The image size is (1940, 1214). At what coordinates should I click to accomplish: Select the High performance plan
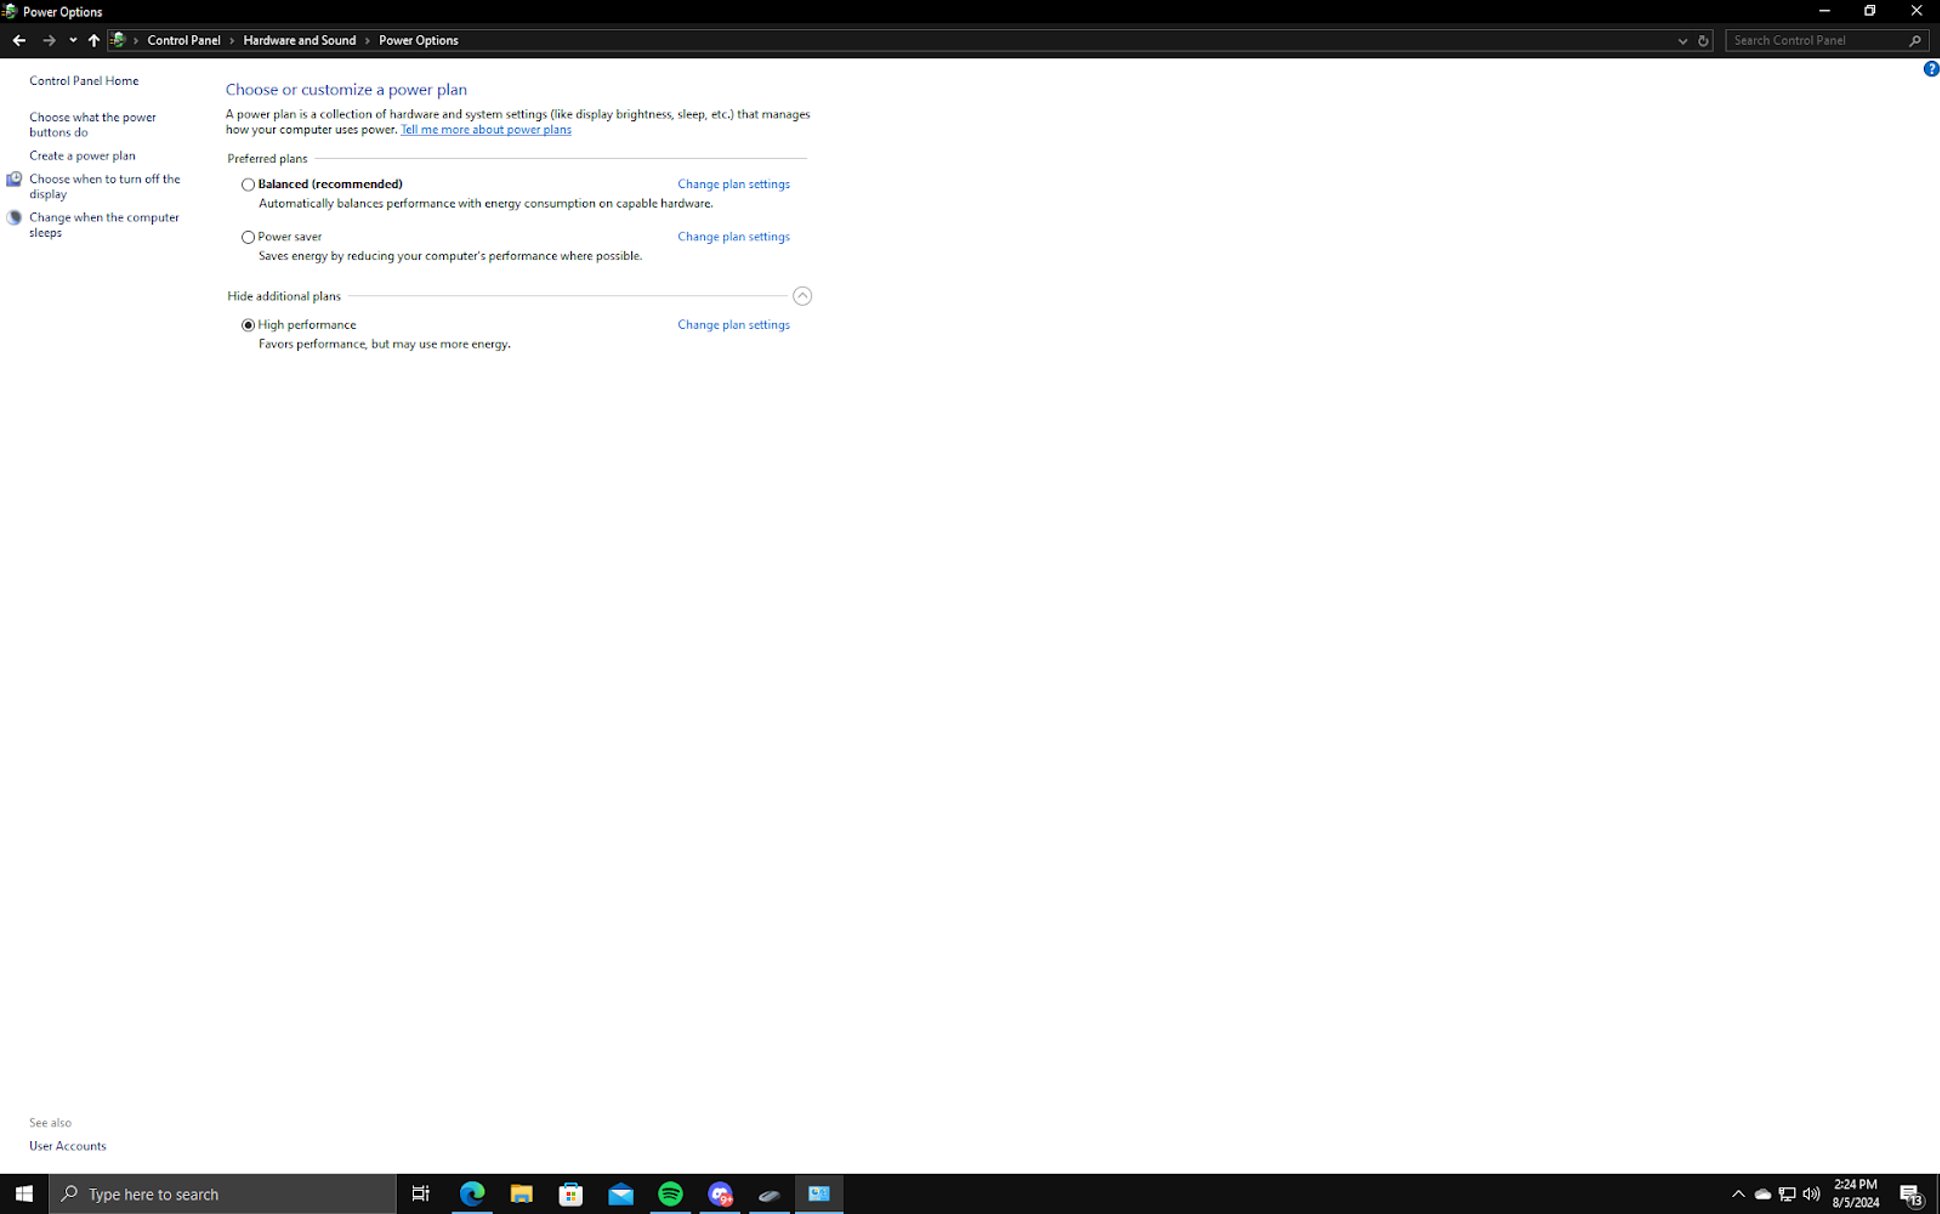click(247, 324)
